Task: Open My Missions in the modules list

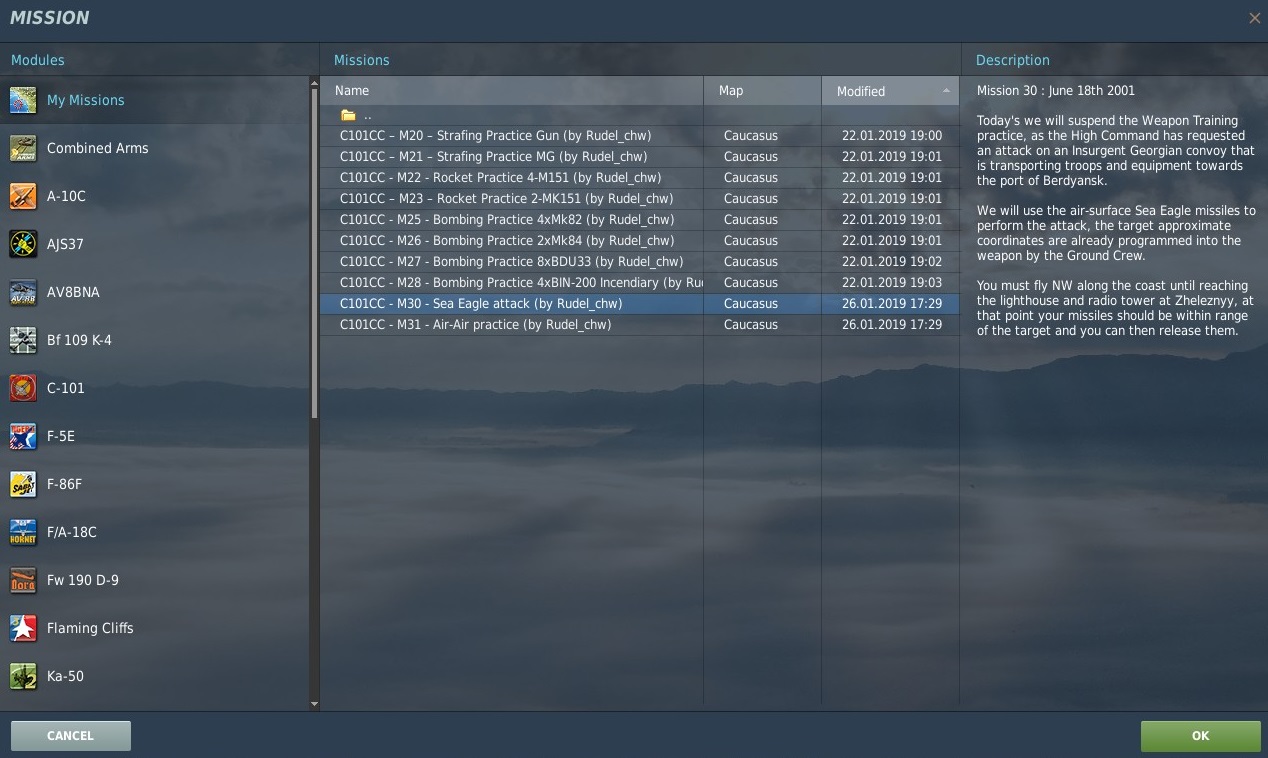Action: click(85, 100)
